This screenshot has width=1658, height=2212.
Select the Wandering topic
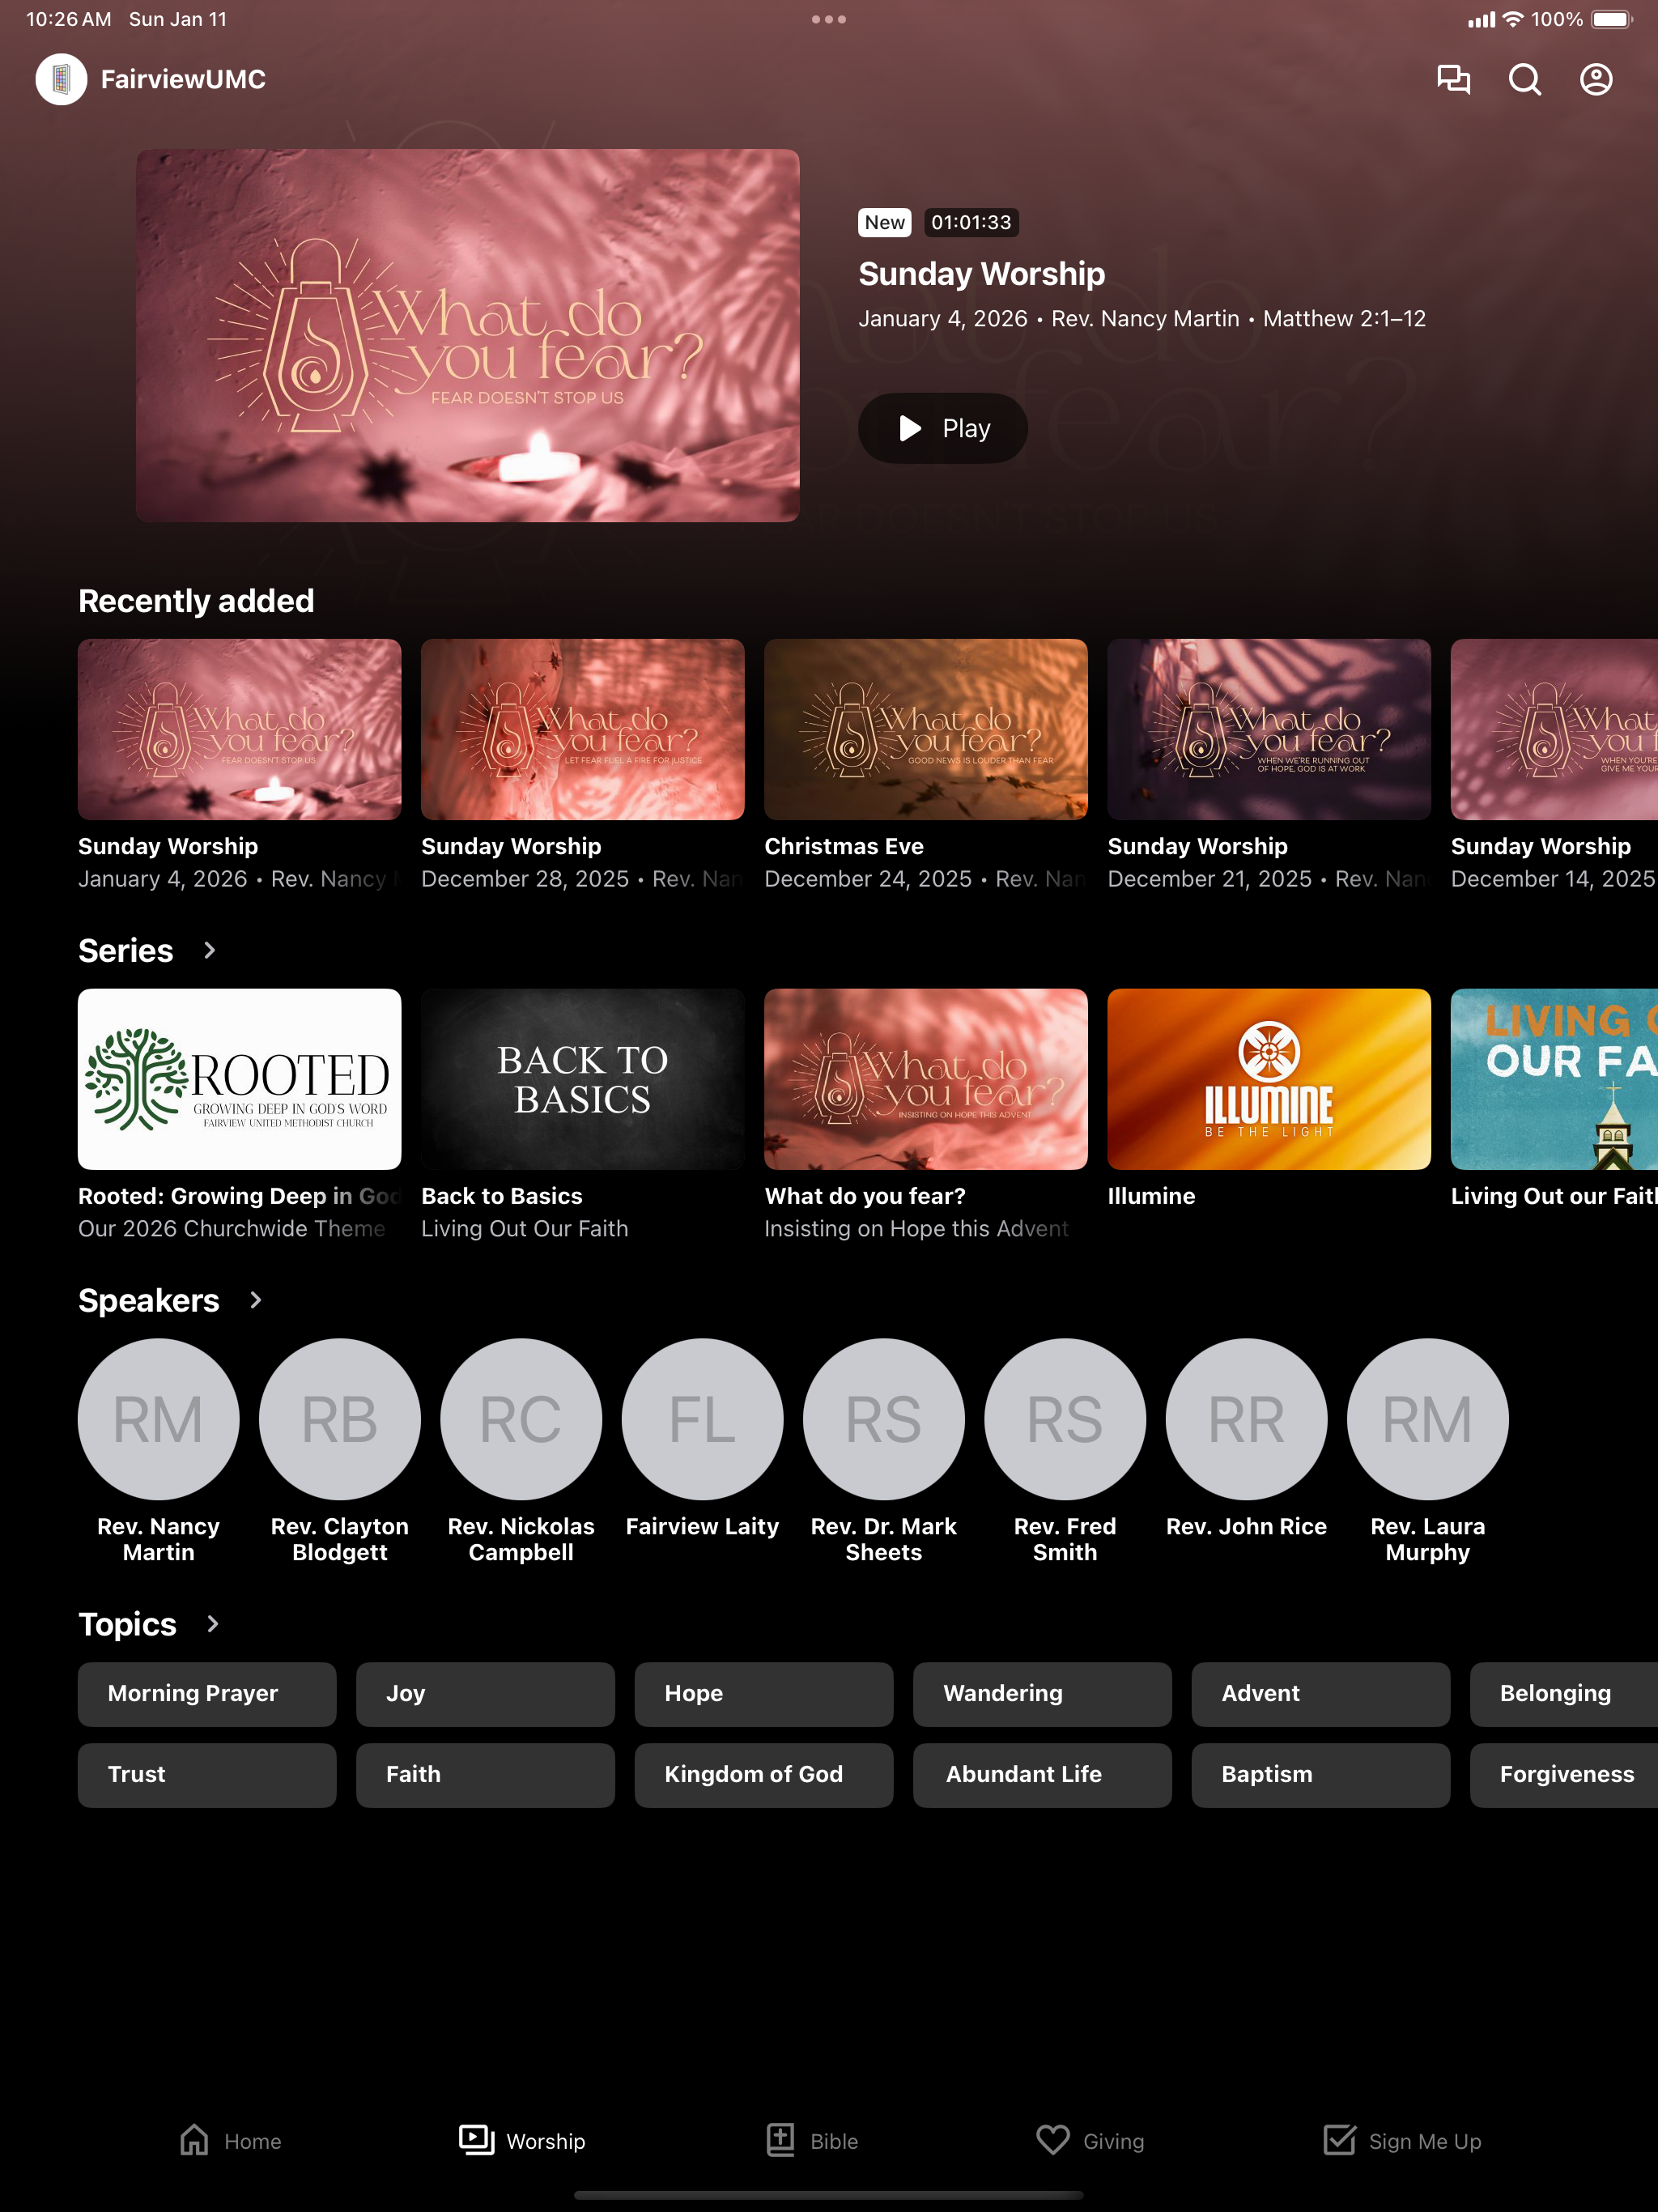pos(1042,1694)
